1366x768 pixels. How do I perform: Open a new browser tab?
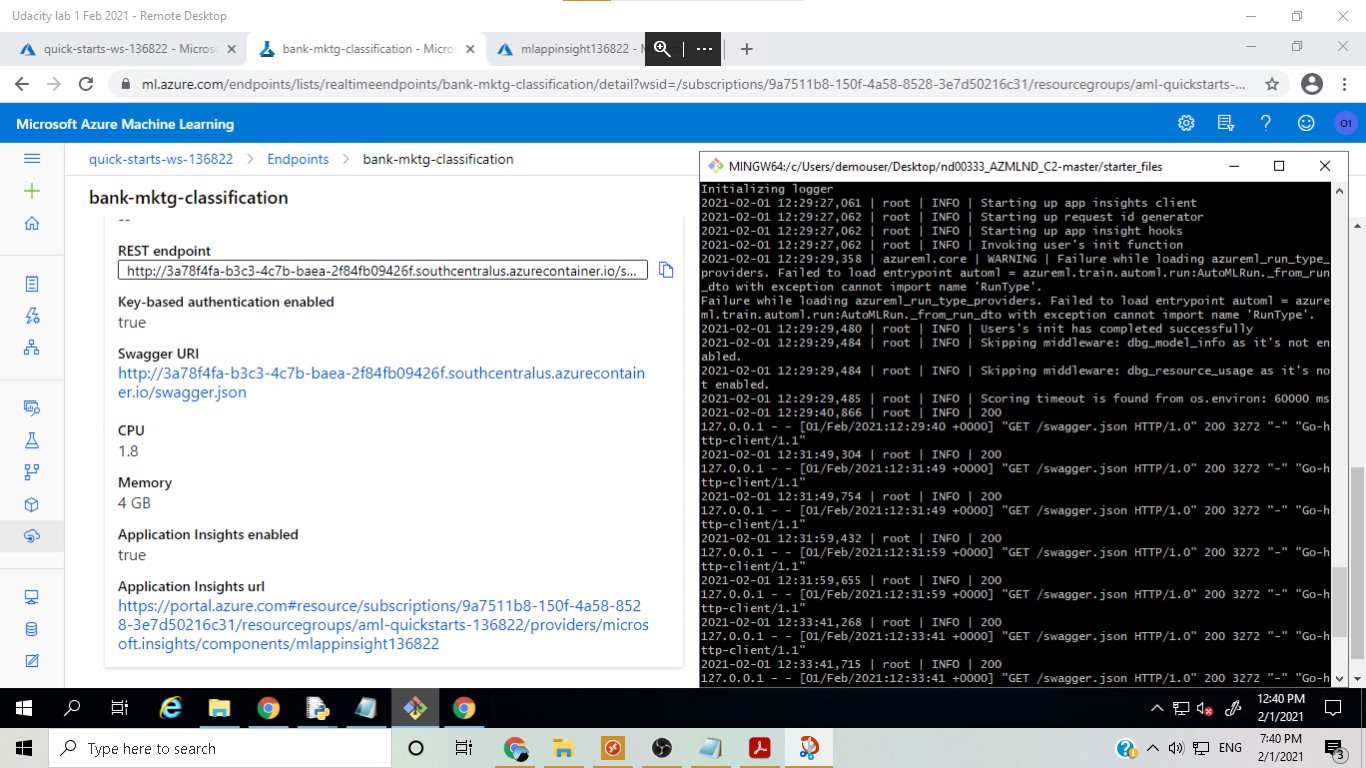coord(746,48)
